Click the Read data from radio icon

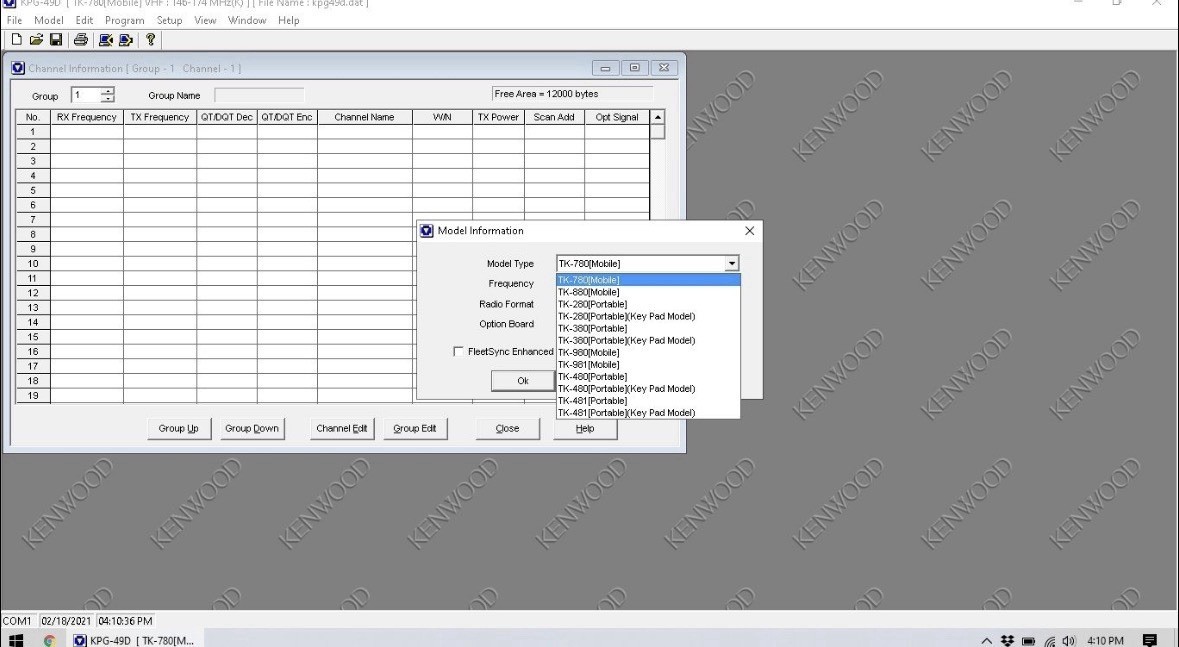tap(106, 40)
